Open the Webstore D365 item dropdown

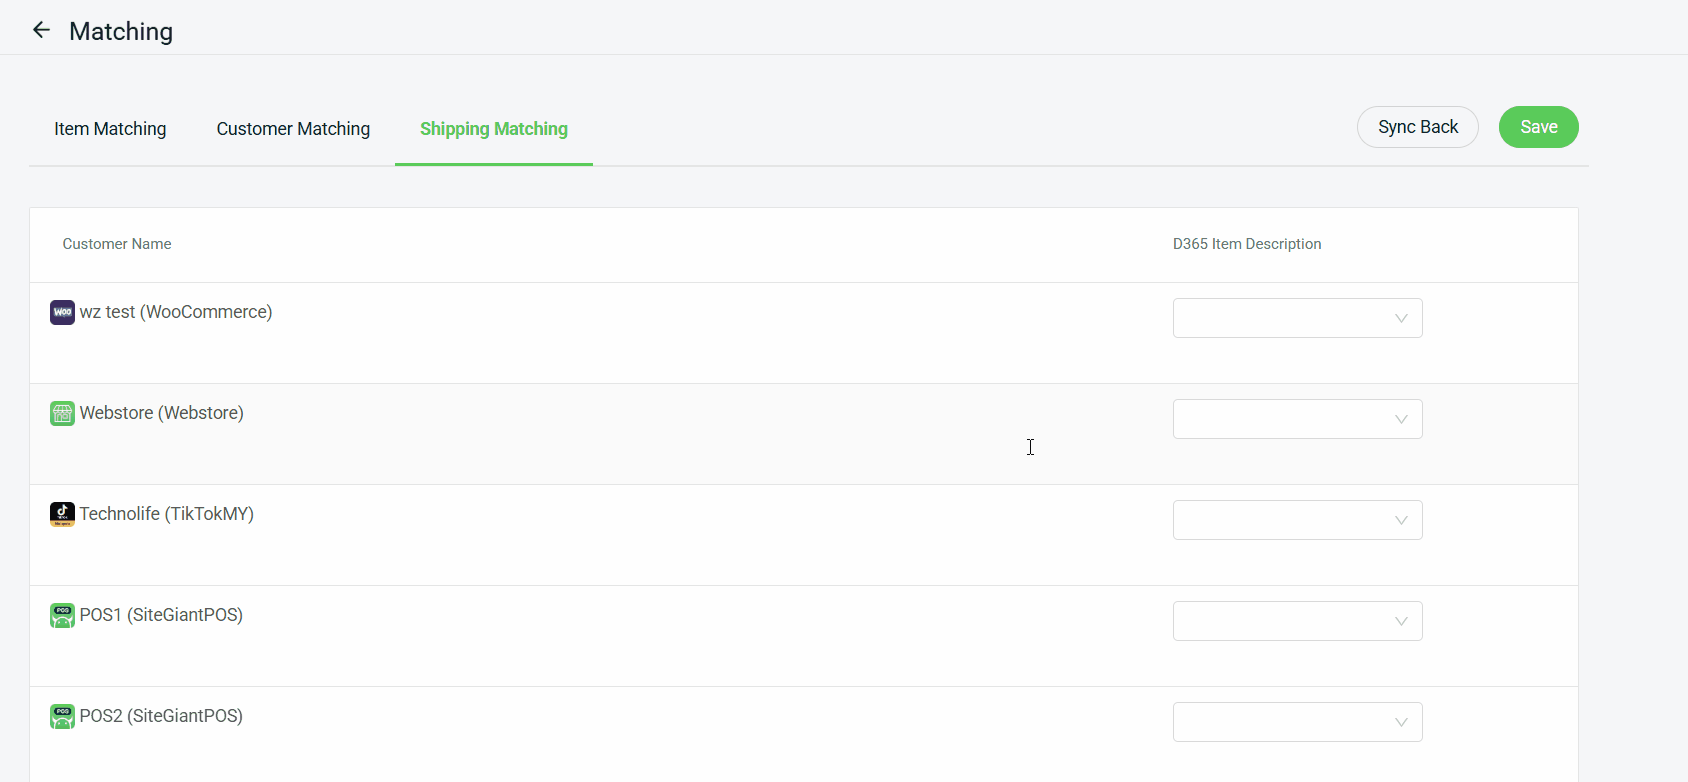1297,419
